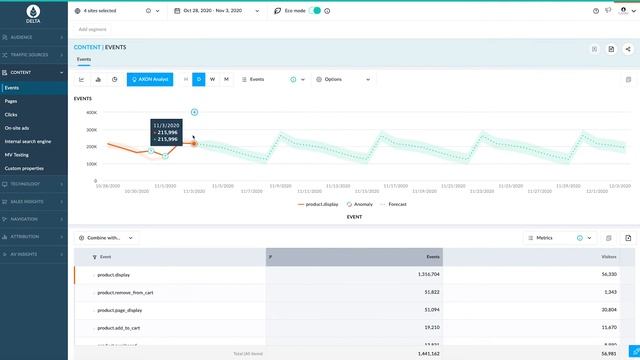Click the Eco mode info icon
Viewport: 640px width, 360px height.
pyautogui.click(x=327, y=11)
